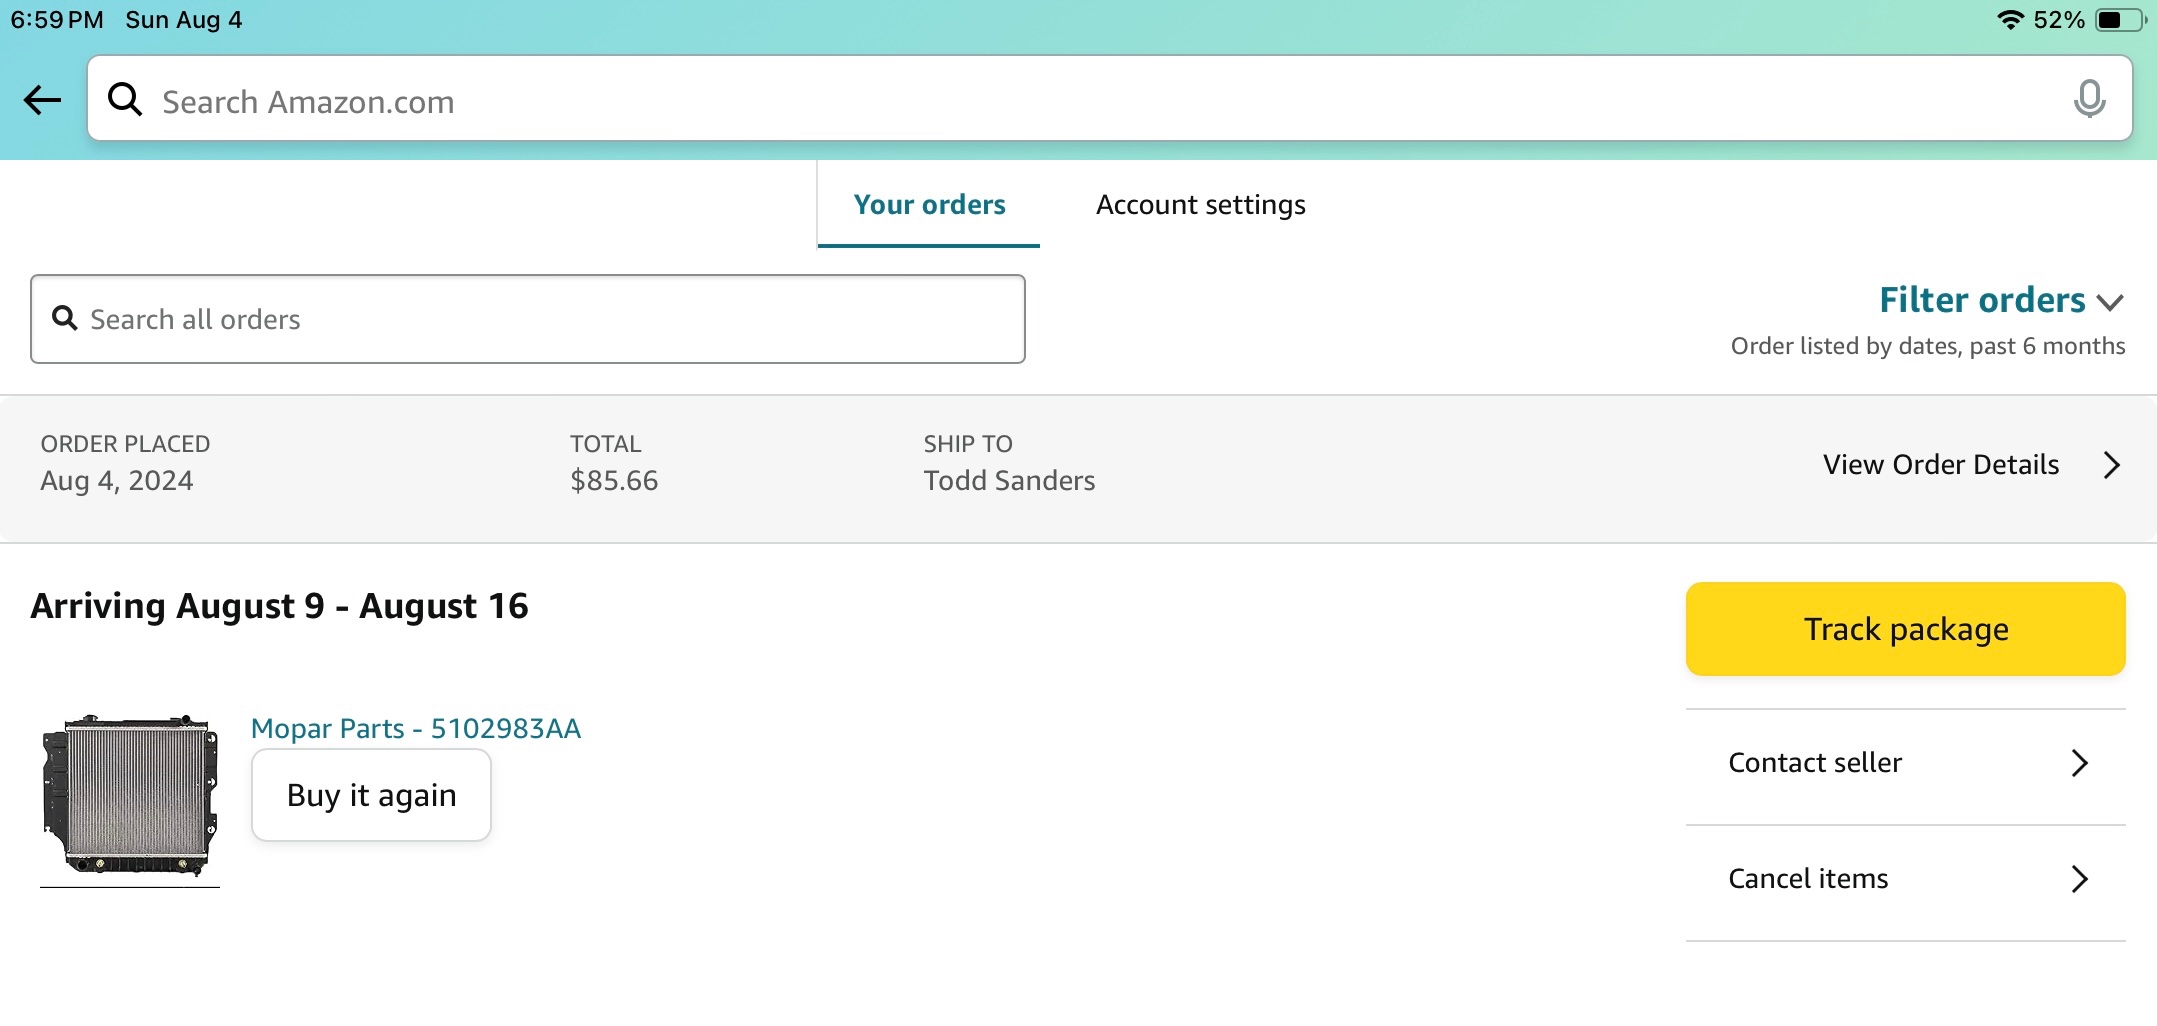2157x1026 pixels.
Task: Tap the battery icon in status bar
Action: (x=2119, y=20)
